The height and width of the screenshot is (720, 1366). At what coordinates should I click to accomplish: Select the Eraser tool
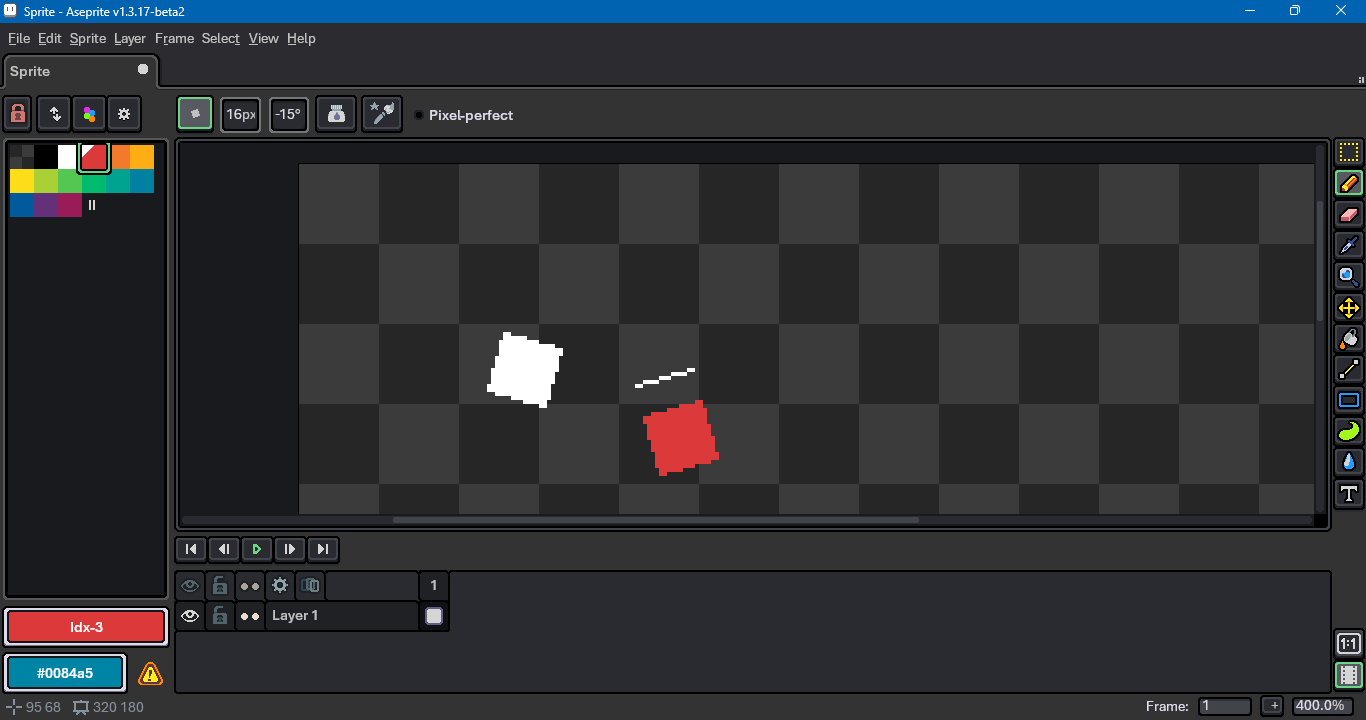tap(1349, 214)
